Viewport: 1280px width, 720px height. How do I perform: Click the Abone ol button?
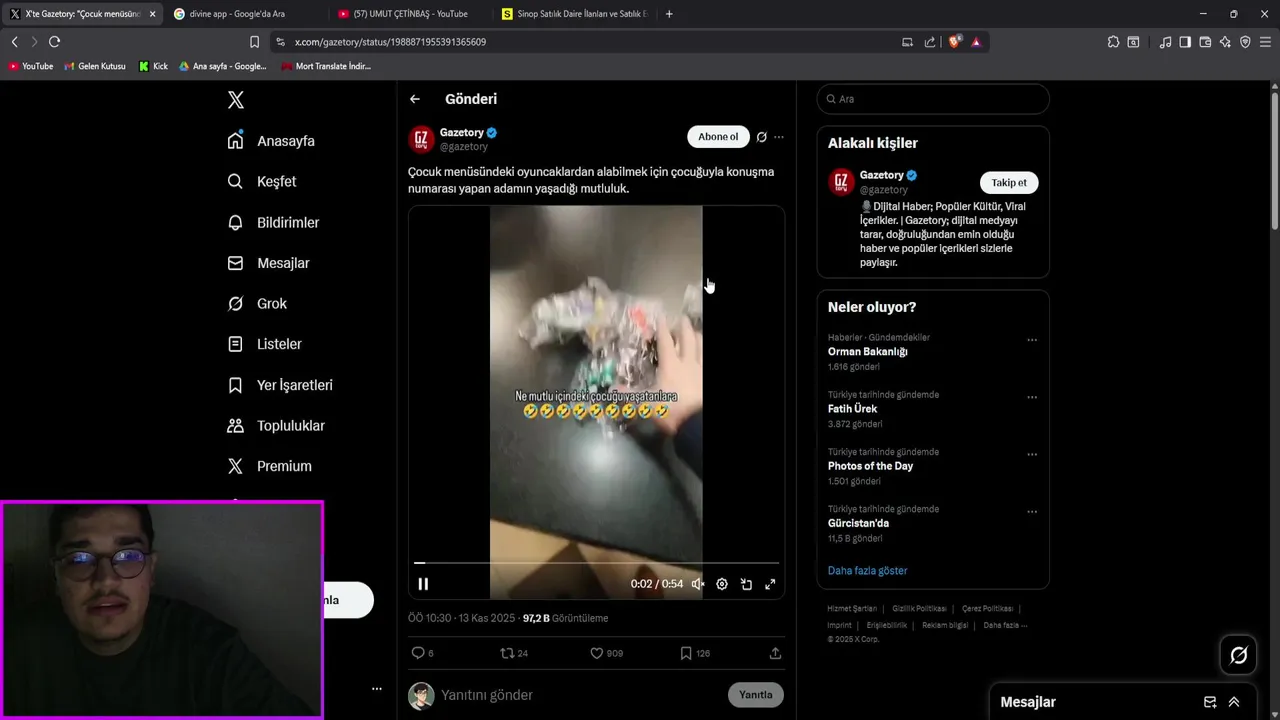pos(718,137)
